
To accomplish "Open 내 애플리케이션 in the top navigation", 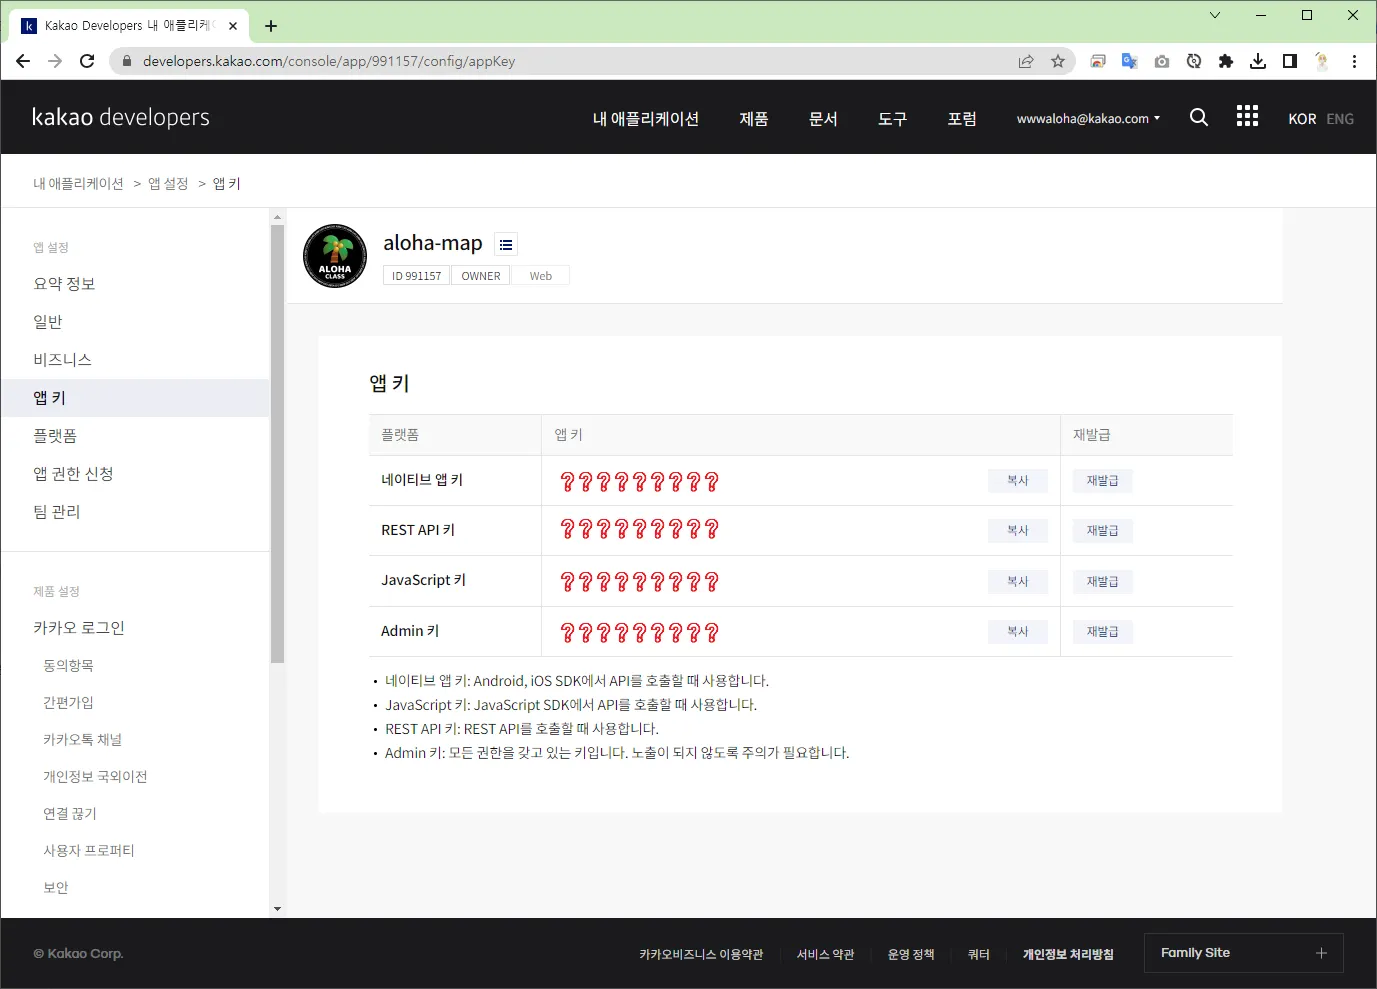I will tap(646, 118).
